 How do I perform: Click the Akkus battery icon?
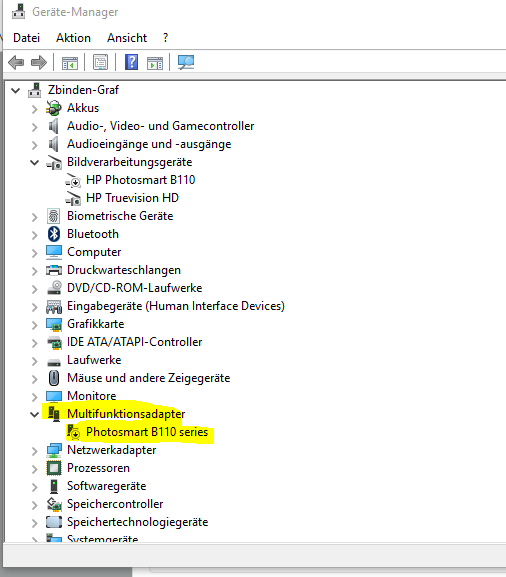tap(54, 108)
